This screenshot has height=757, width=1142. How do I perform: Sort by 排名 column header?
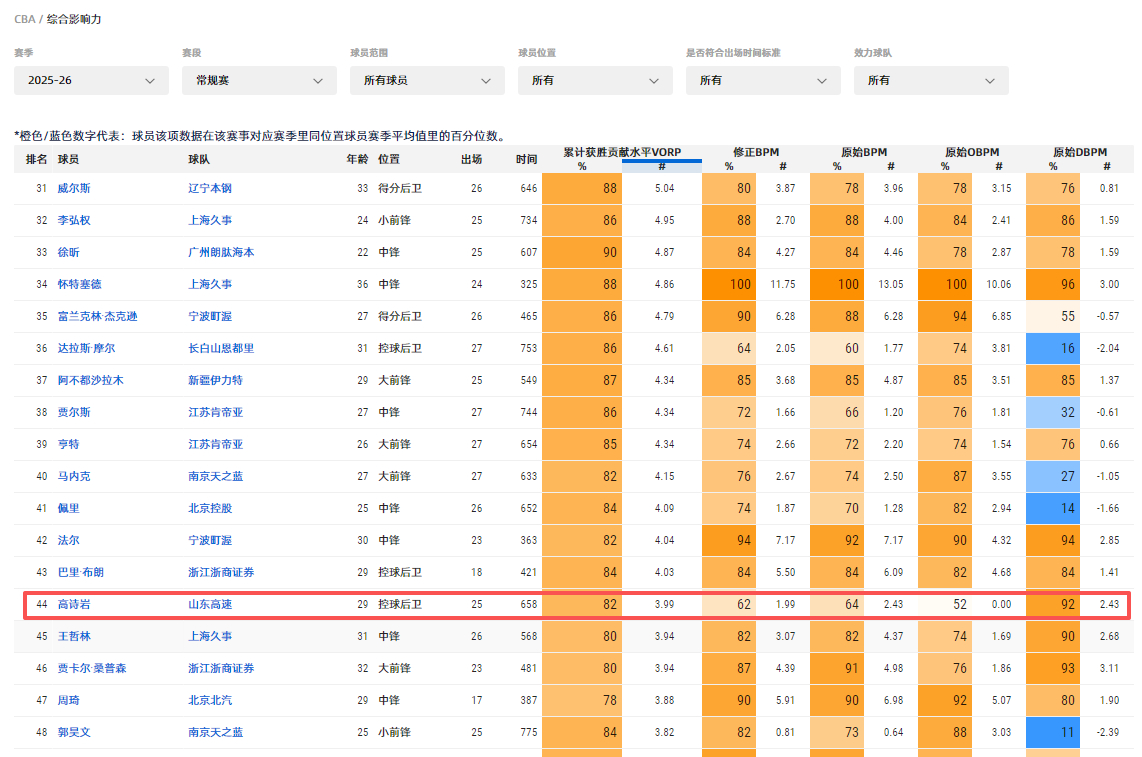tap(36, 159)
